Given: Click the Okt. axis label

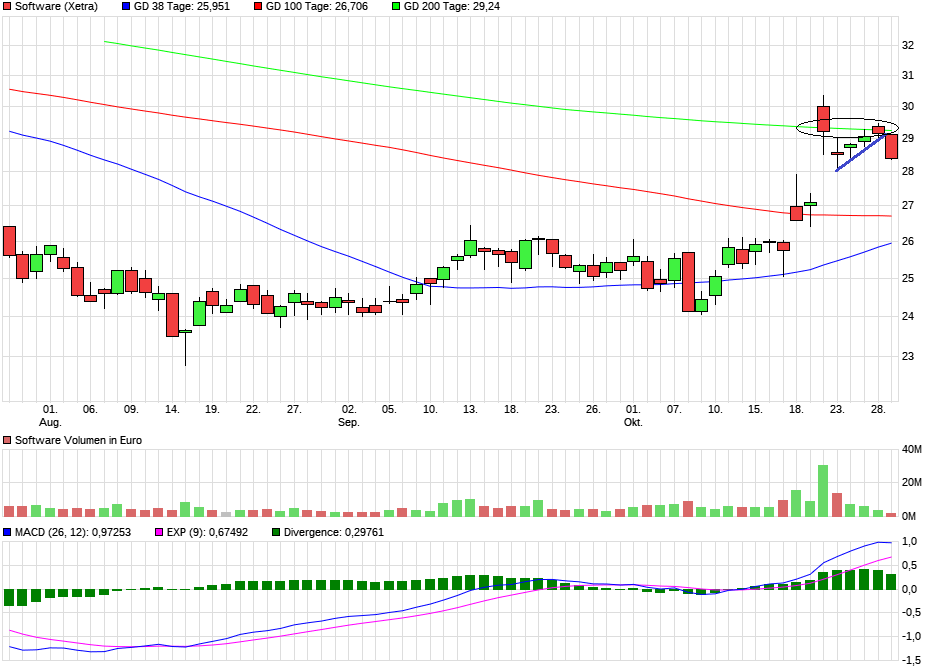Looking at the screenshot, I should [634, 423].
